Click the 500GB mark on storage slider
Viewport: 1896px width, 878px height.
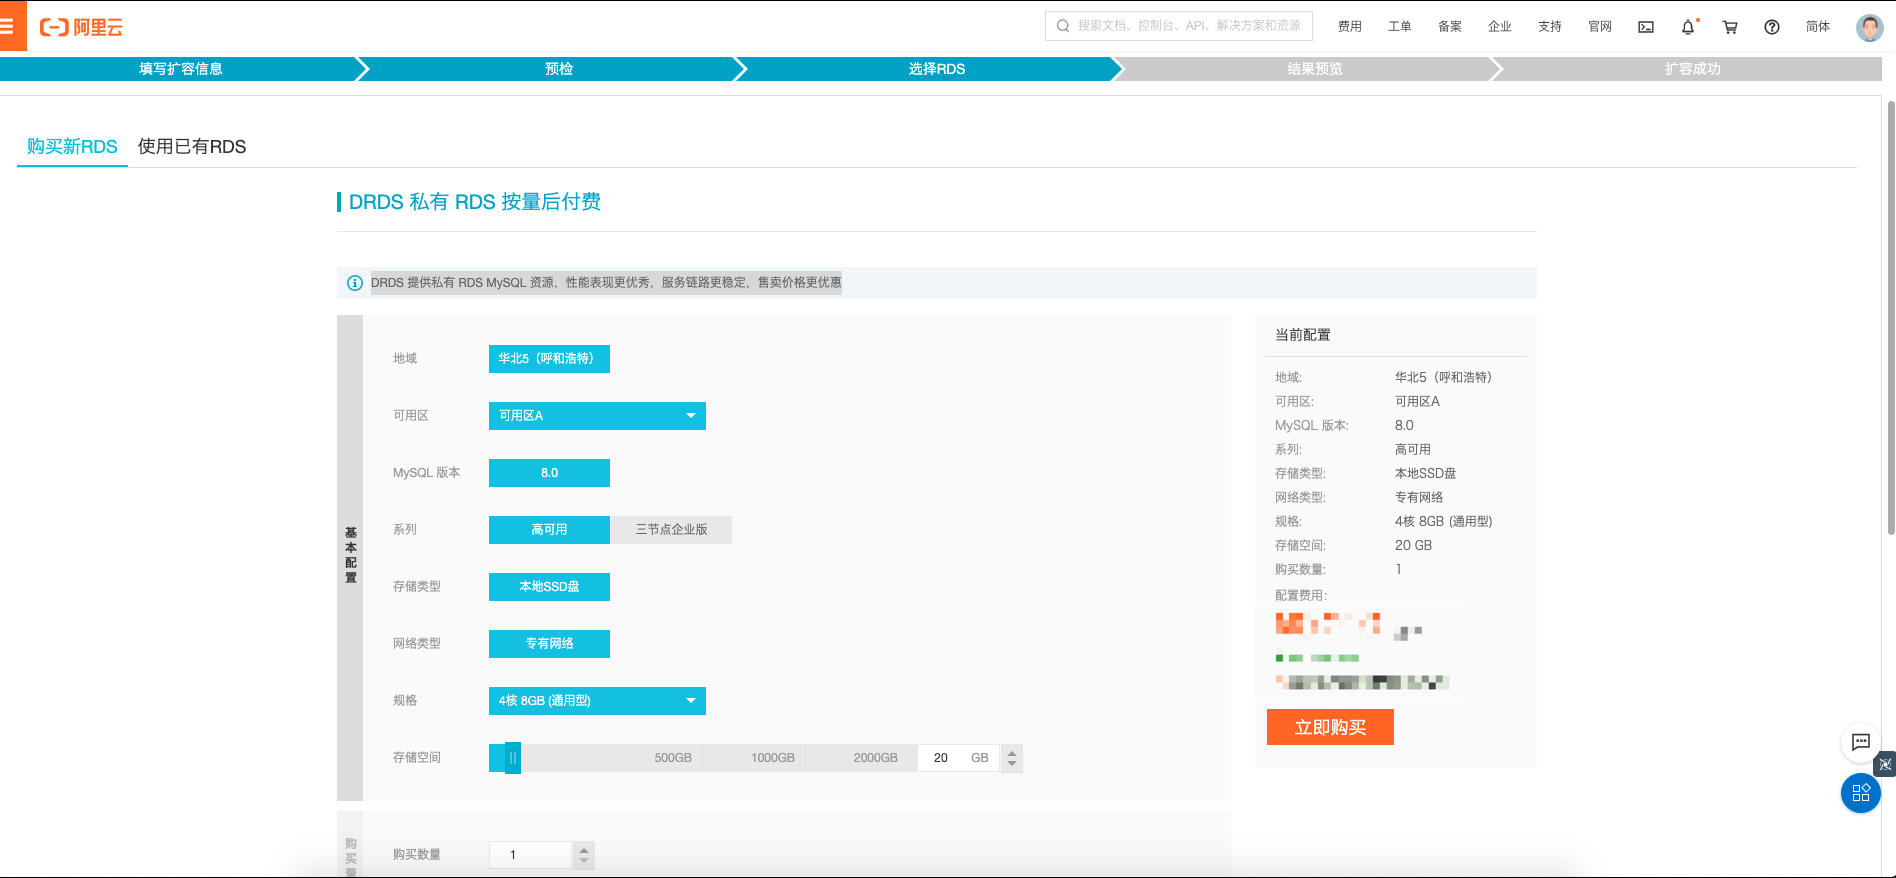click(x=673, y=758)
